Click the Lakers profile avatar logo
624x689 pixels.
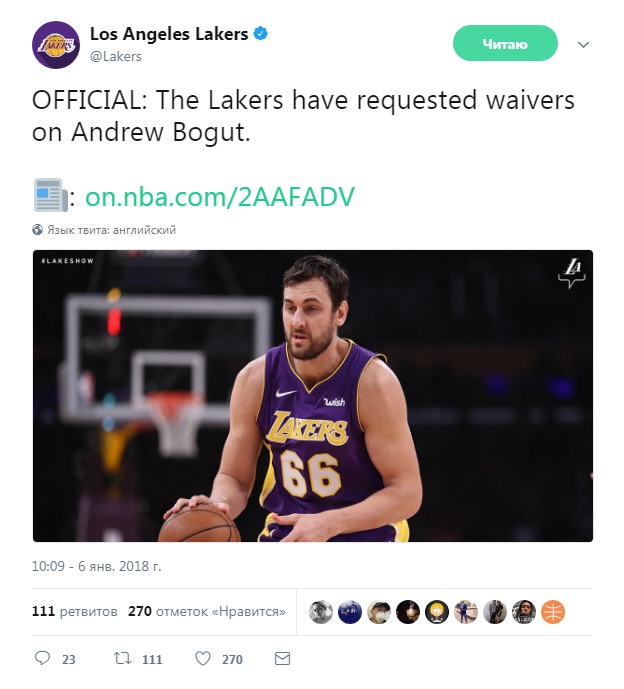(56, 45)
